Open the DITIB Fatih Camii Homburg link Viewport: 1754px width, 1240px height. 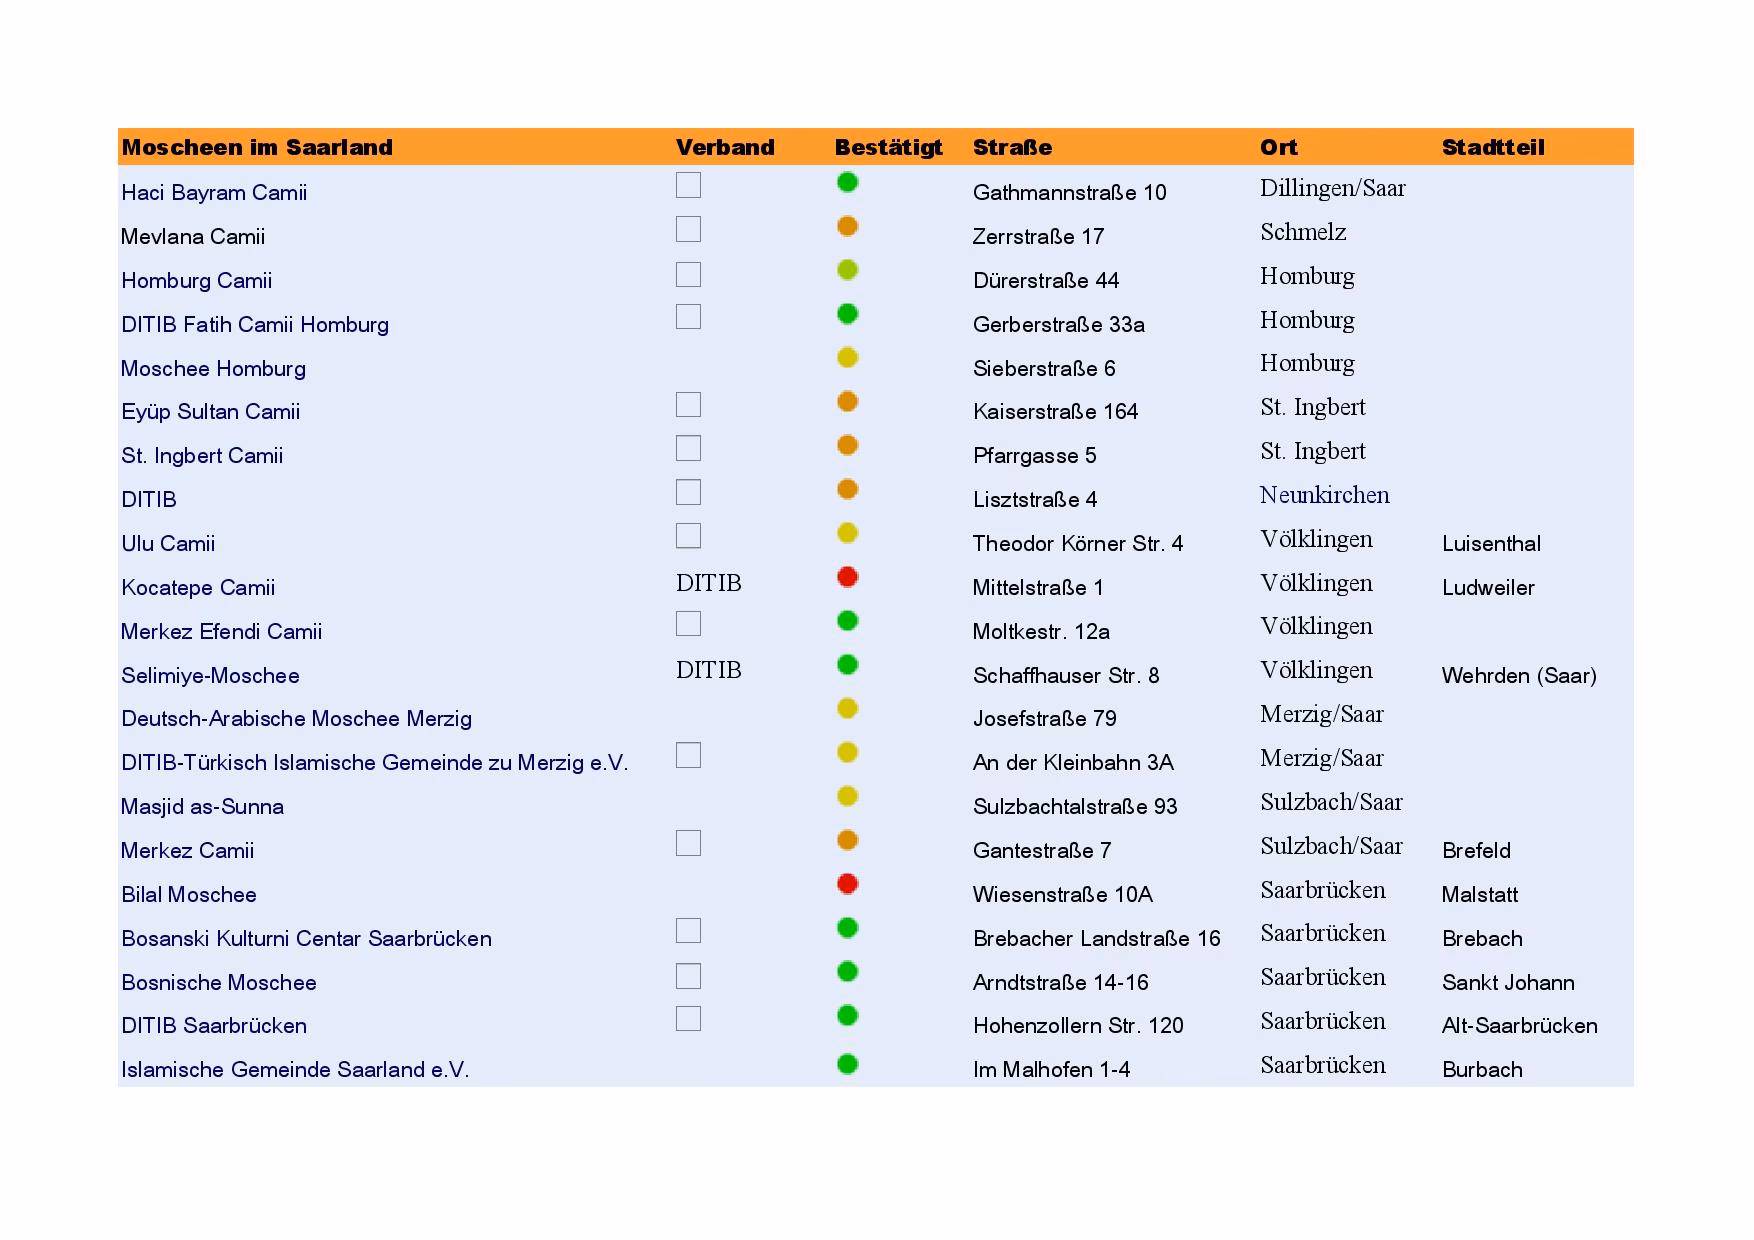tap(255, 324)
